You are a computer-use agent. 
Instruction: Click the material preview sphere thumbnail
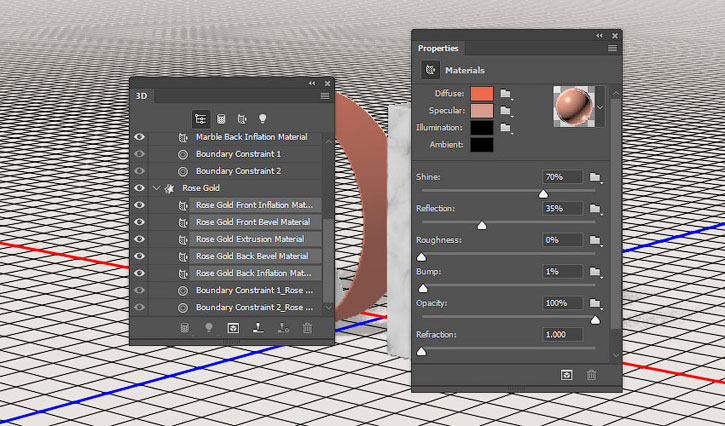click(x=574, y=106)
